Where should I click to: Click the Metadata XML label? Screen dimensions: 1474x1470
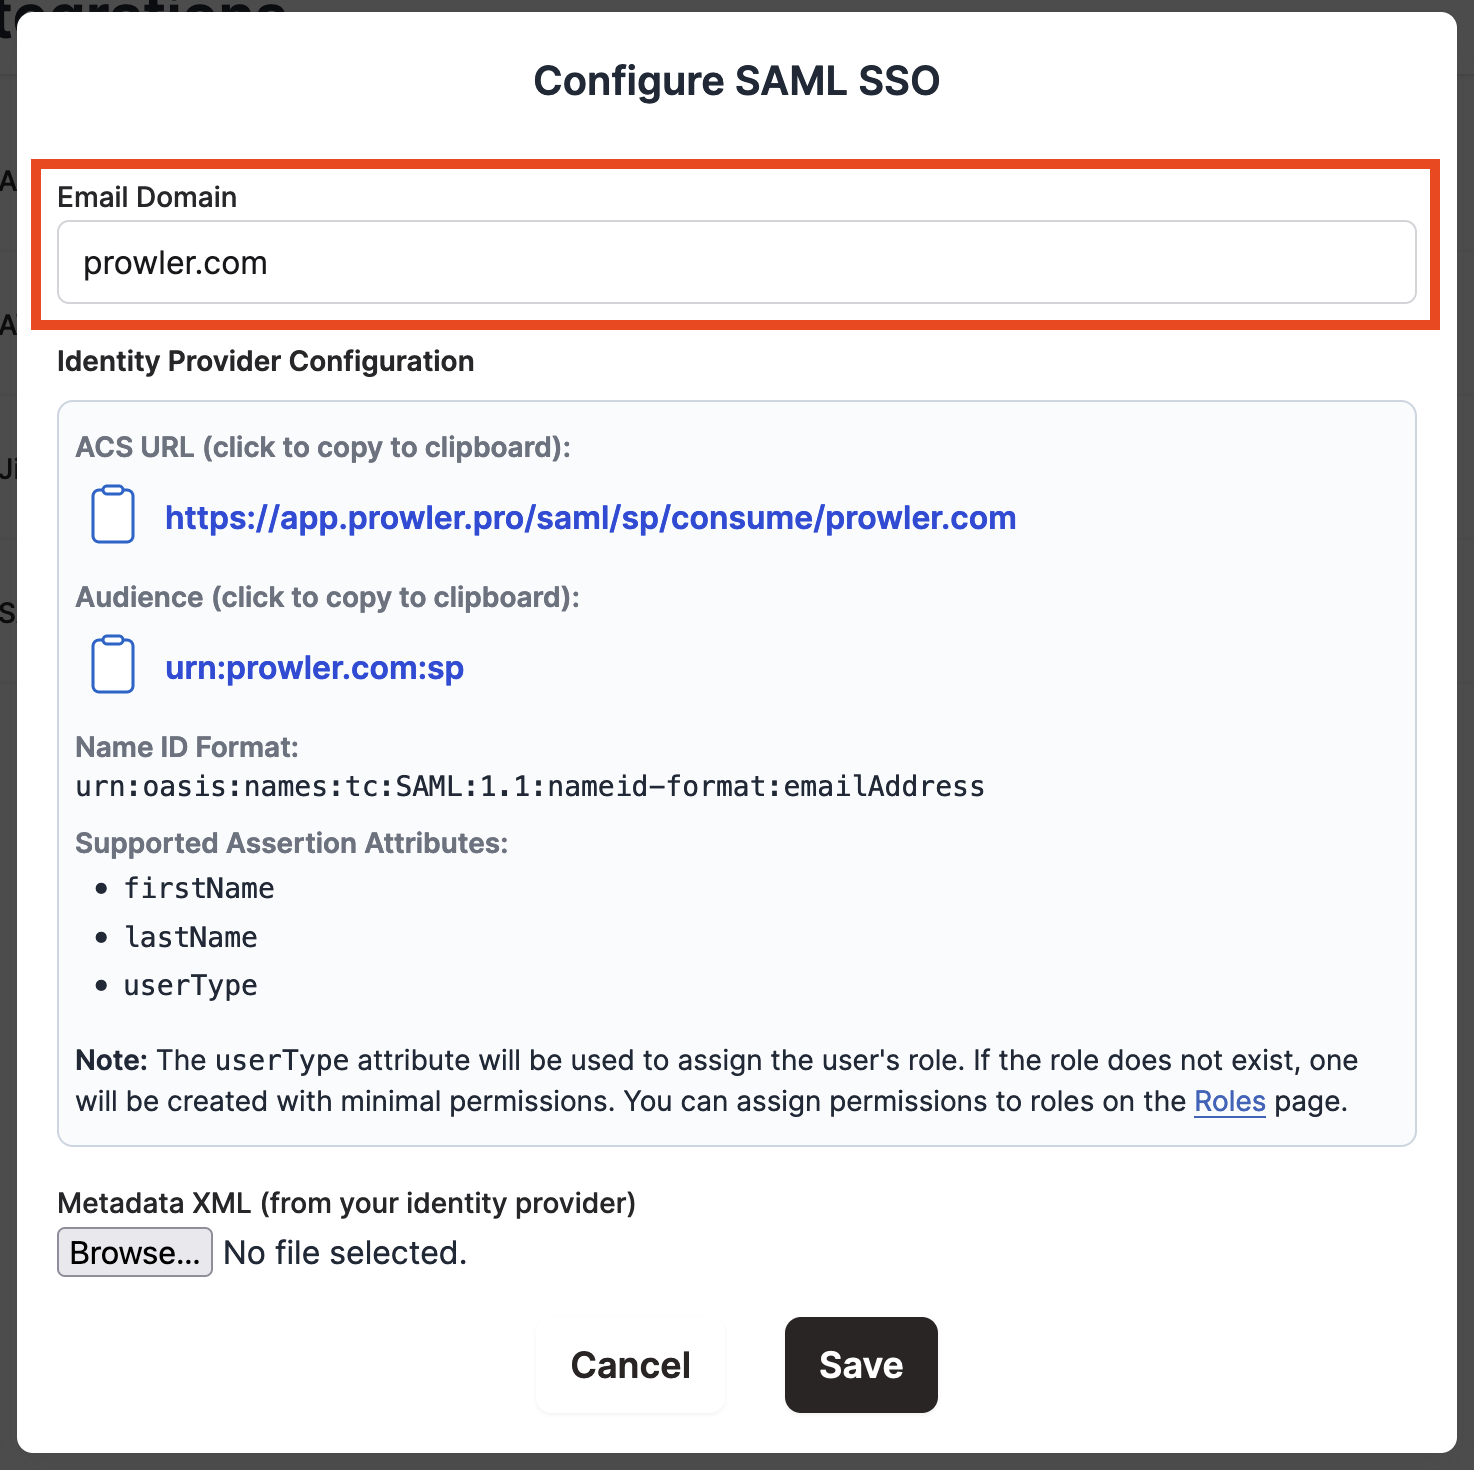346,1203
